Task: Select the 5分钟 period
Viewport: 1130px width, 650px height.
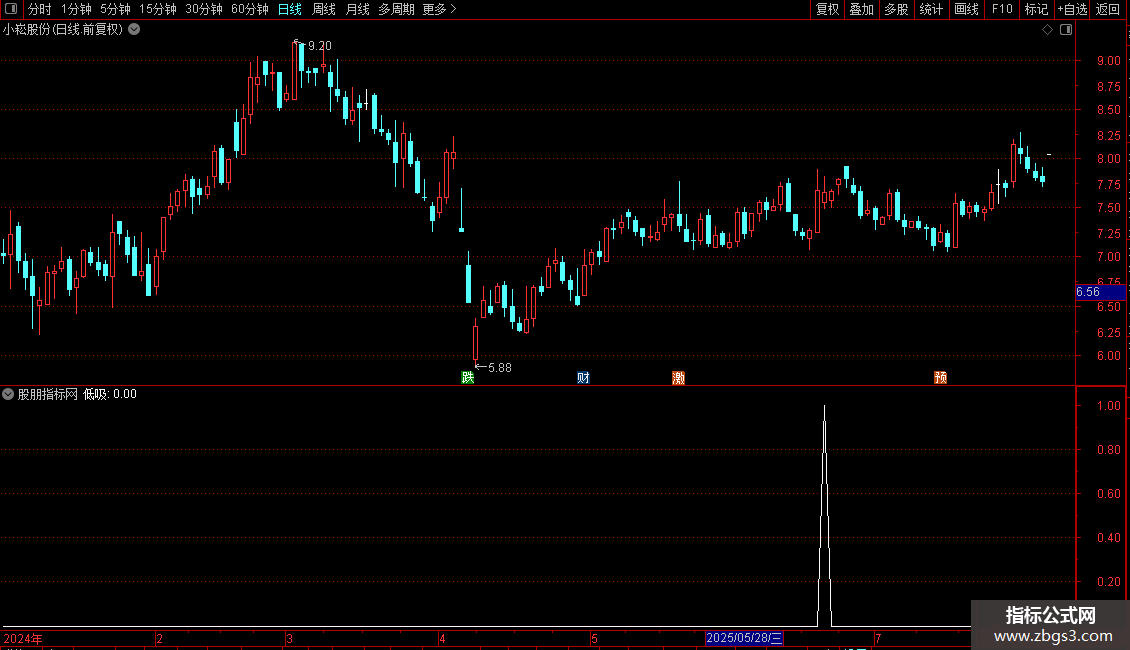Action: 115,9
